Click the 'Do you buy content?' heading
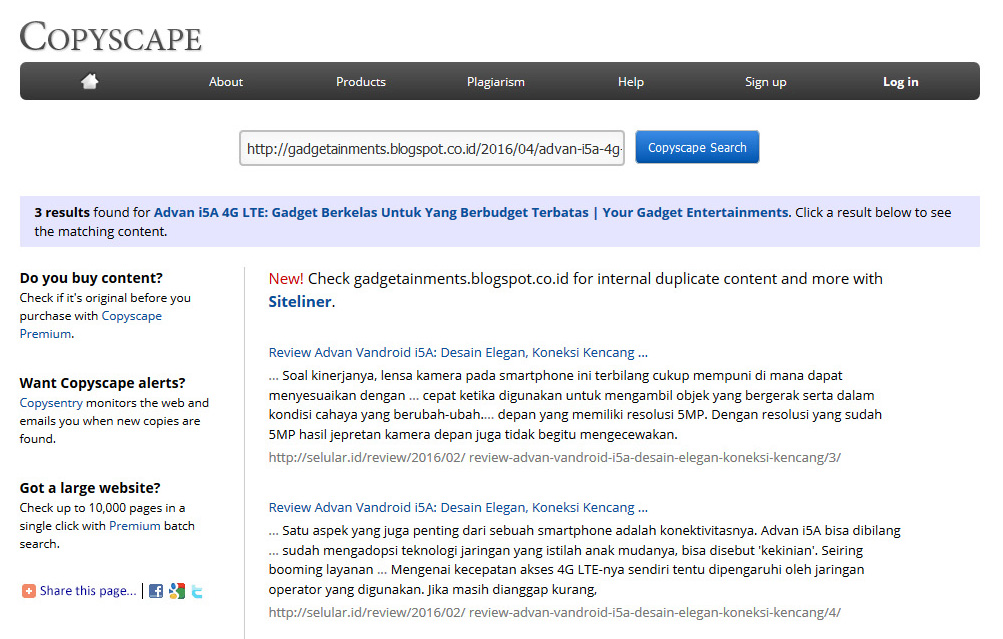 91,278
